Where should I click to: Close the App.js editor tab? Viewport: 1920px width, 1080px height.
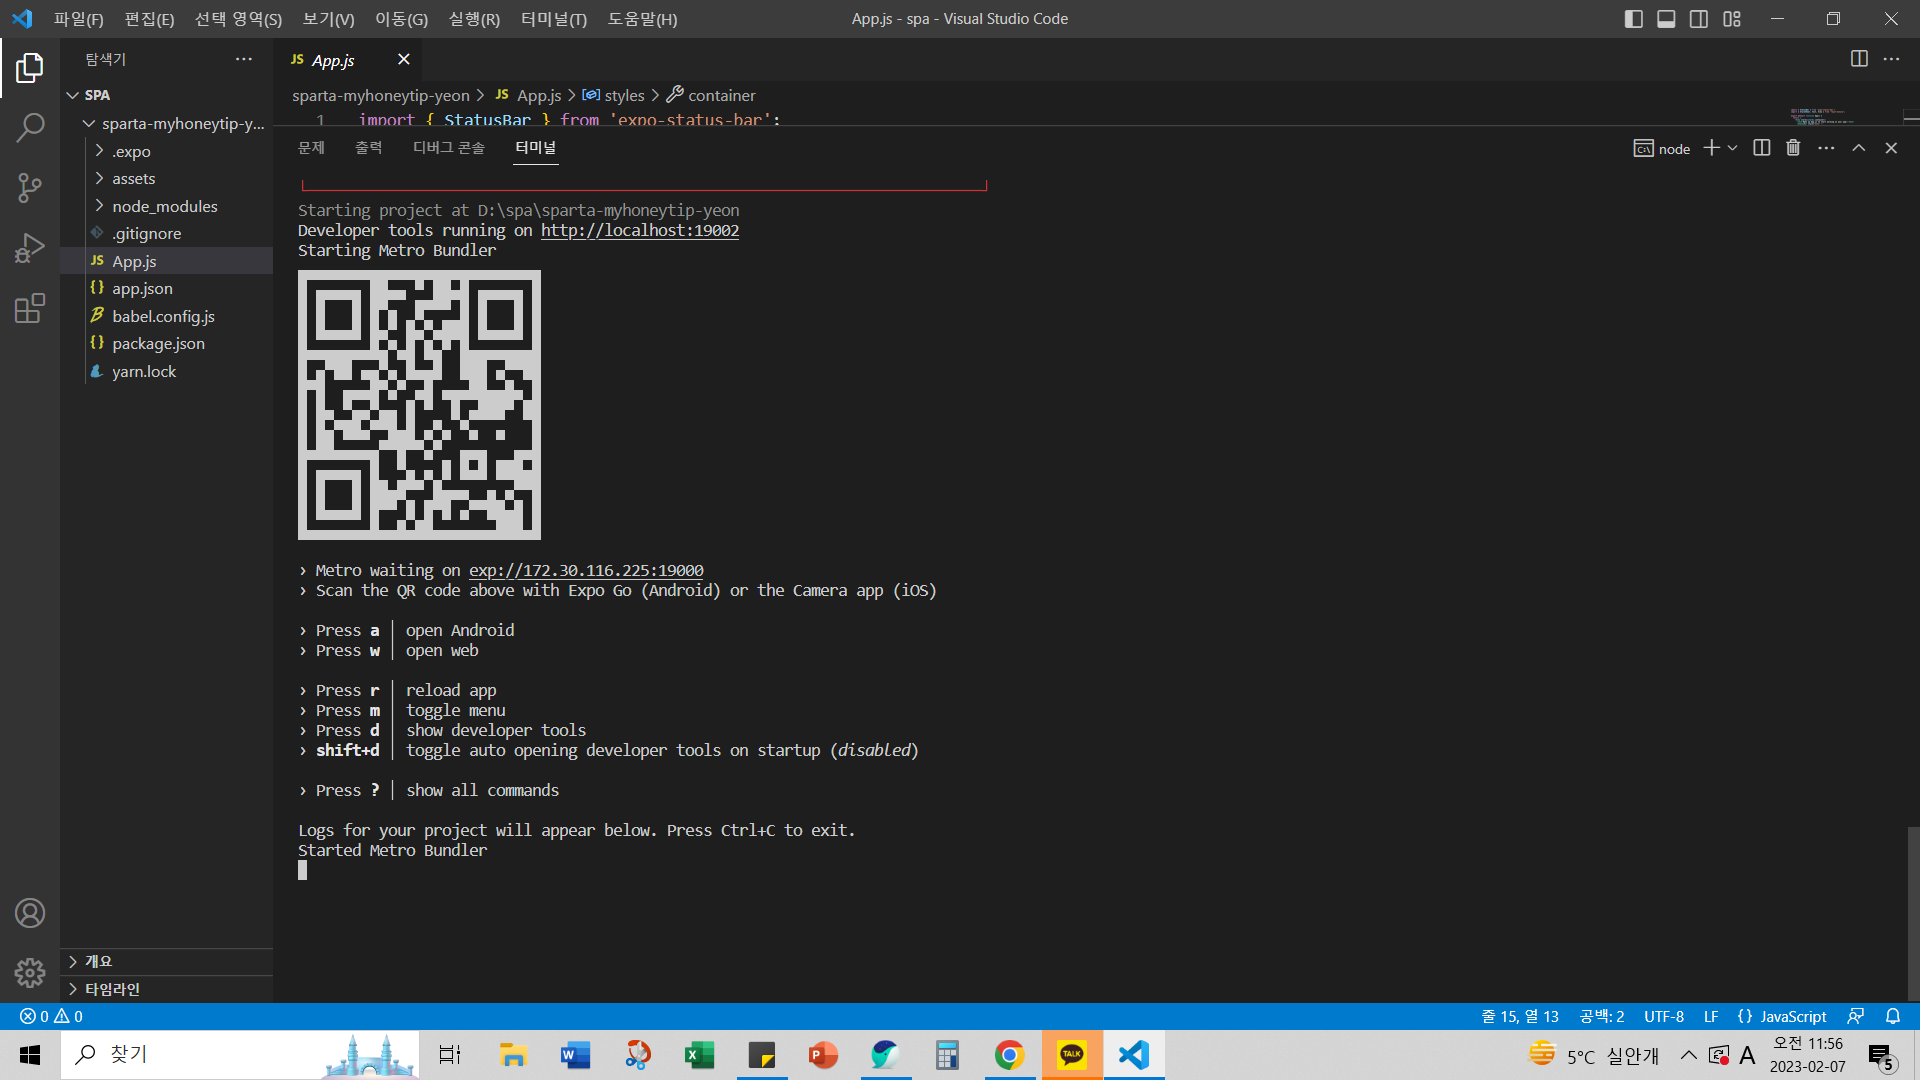403,60
